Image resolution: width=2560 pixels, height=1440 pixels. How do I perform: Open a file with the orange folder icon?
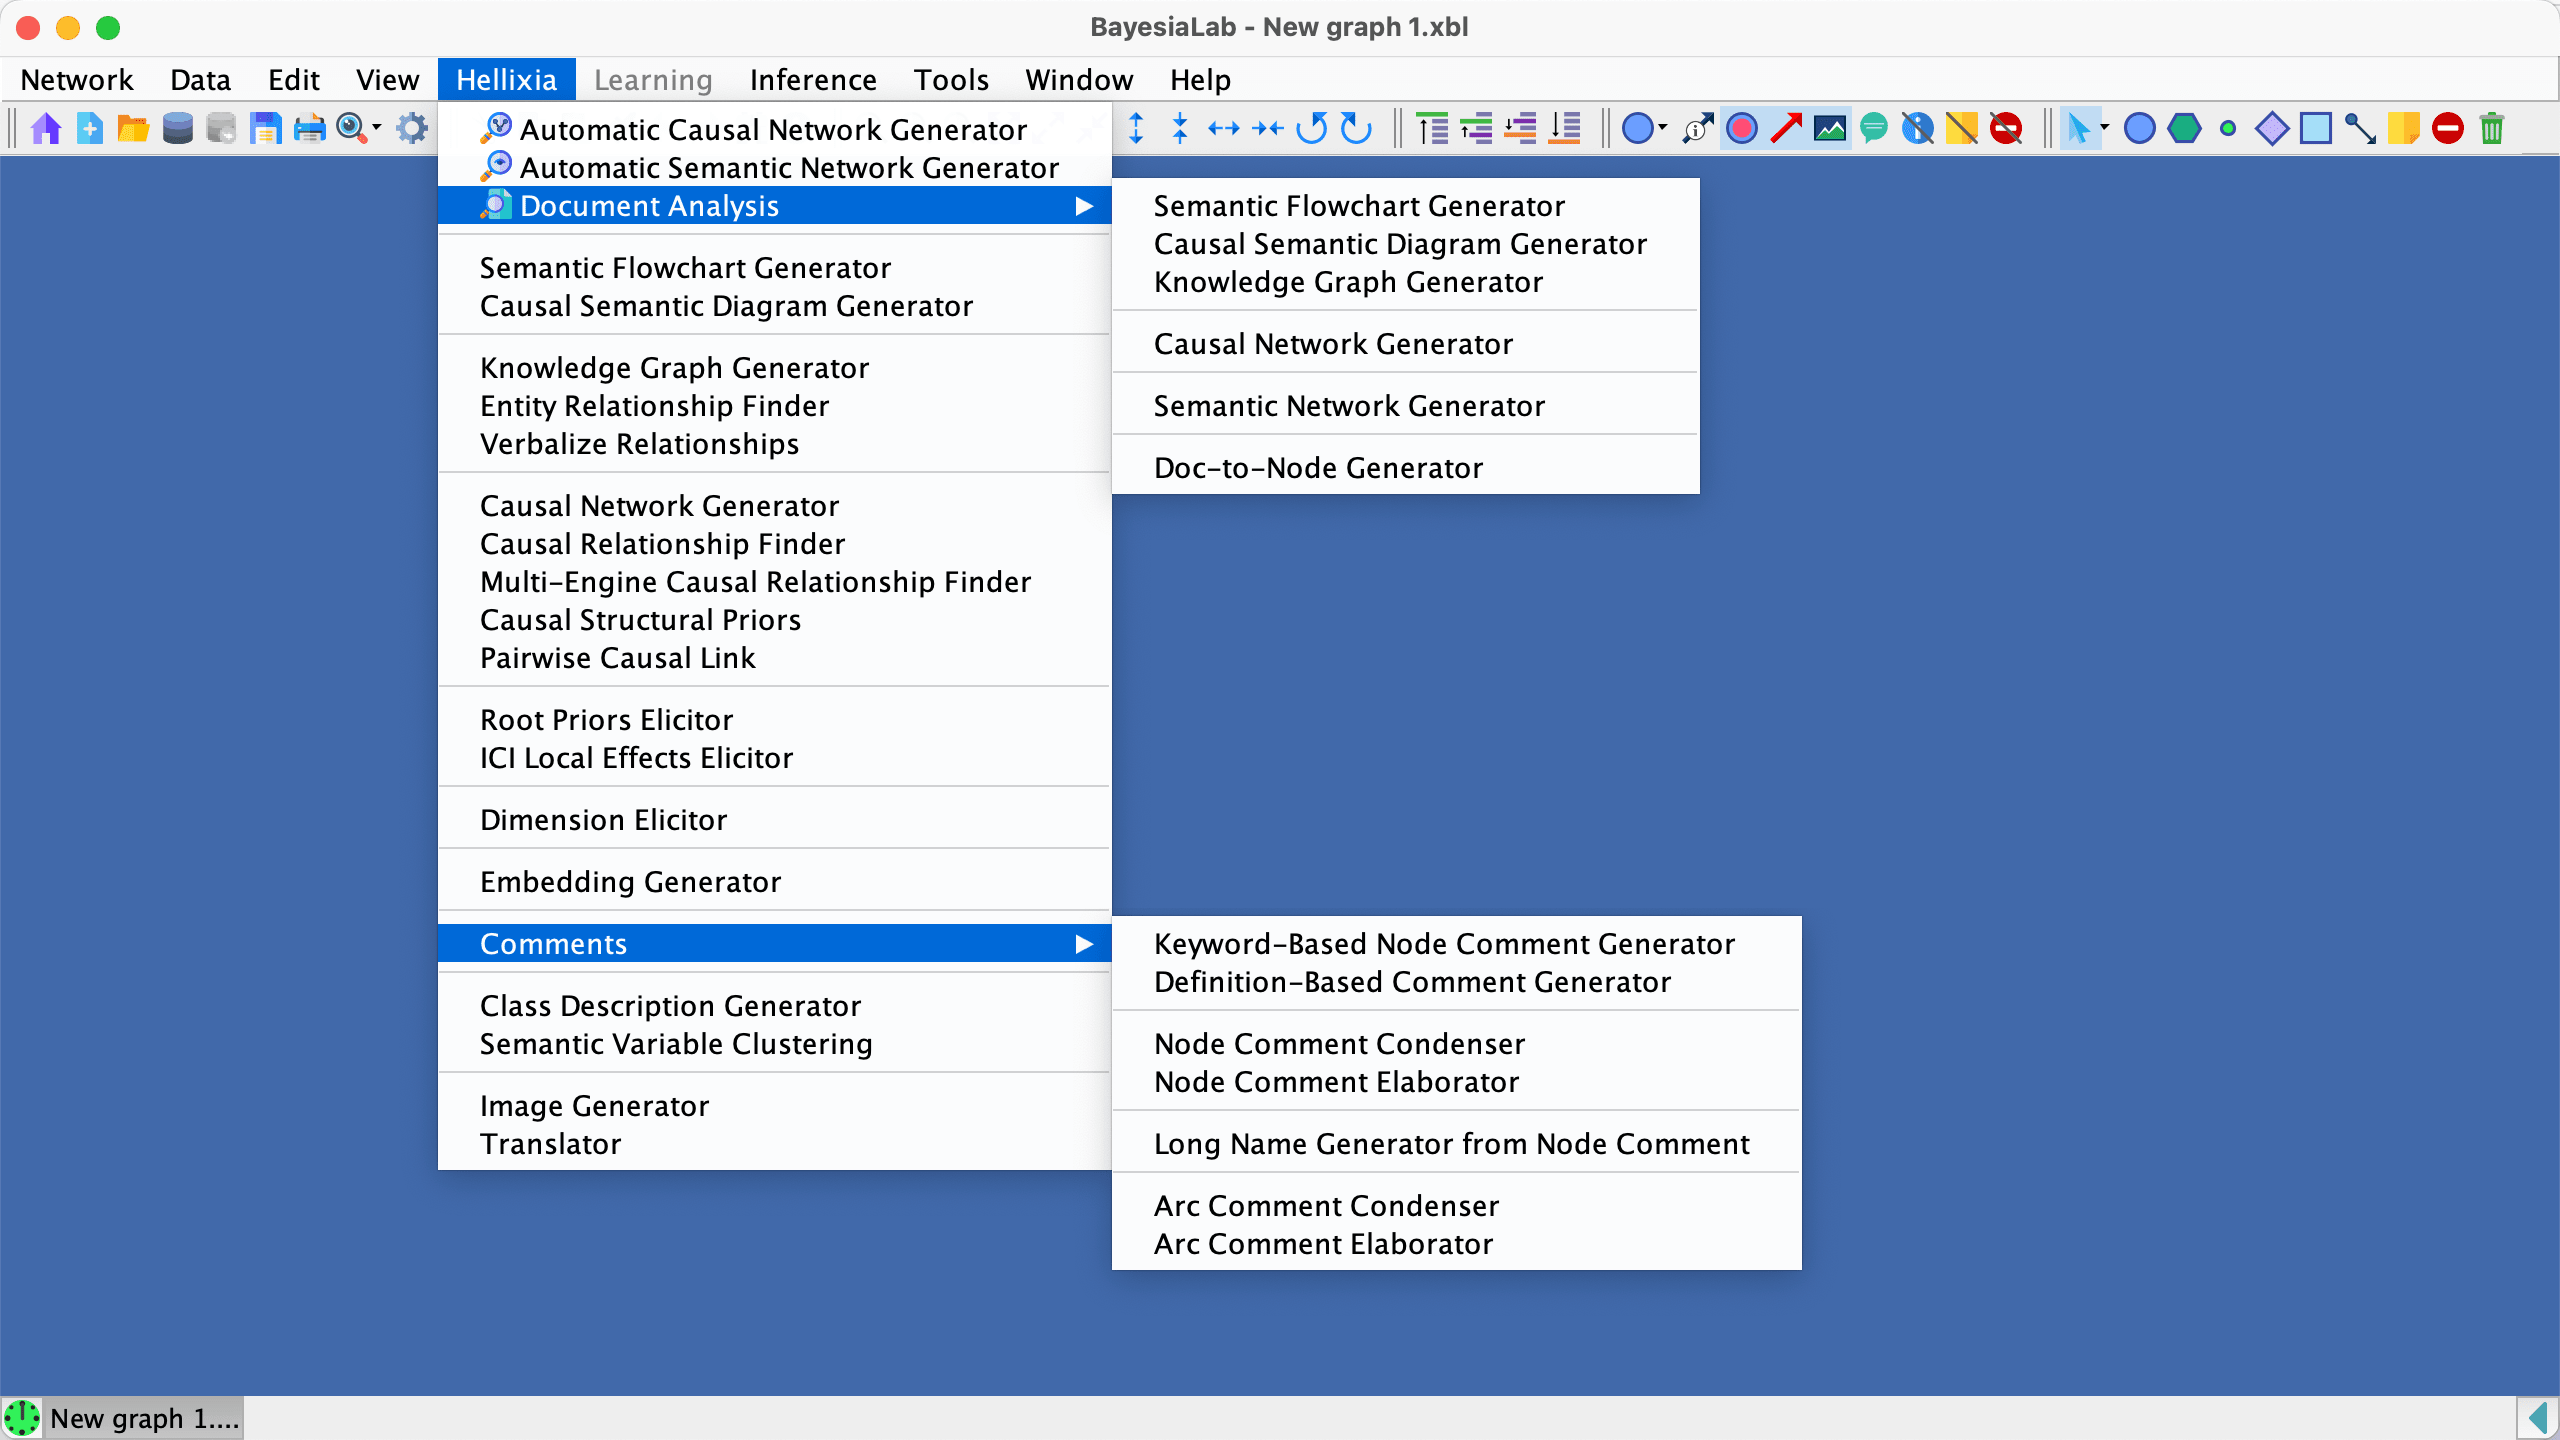point(133,129)
